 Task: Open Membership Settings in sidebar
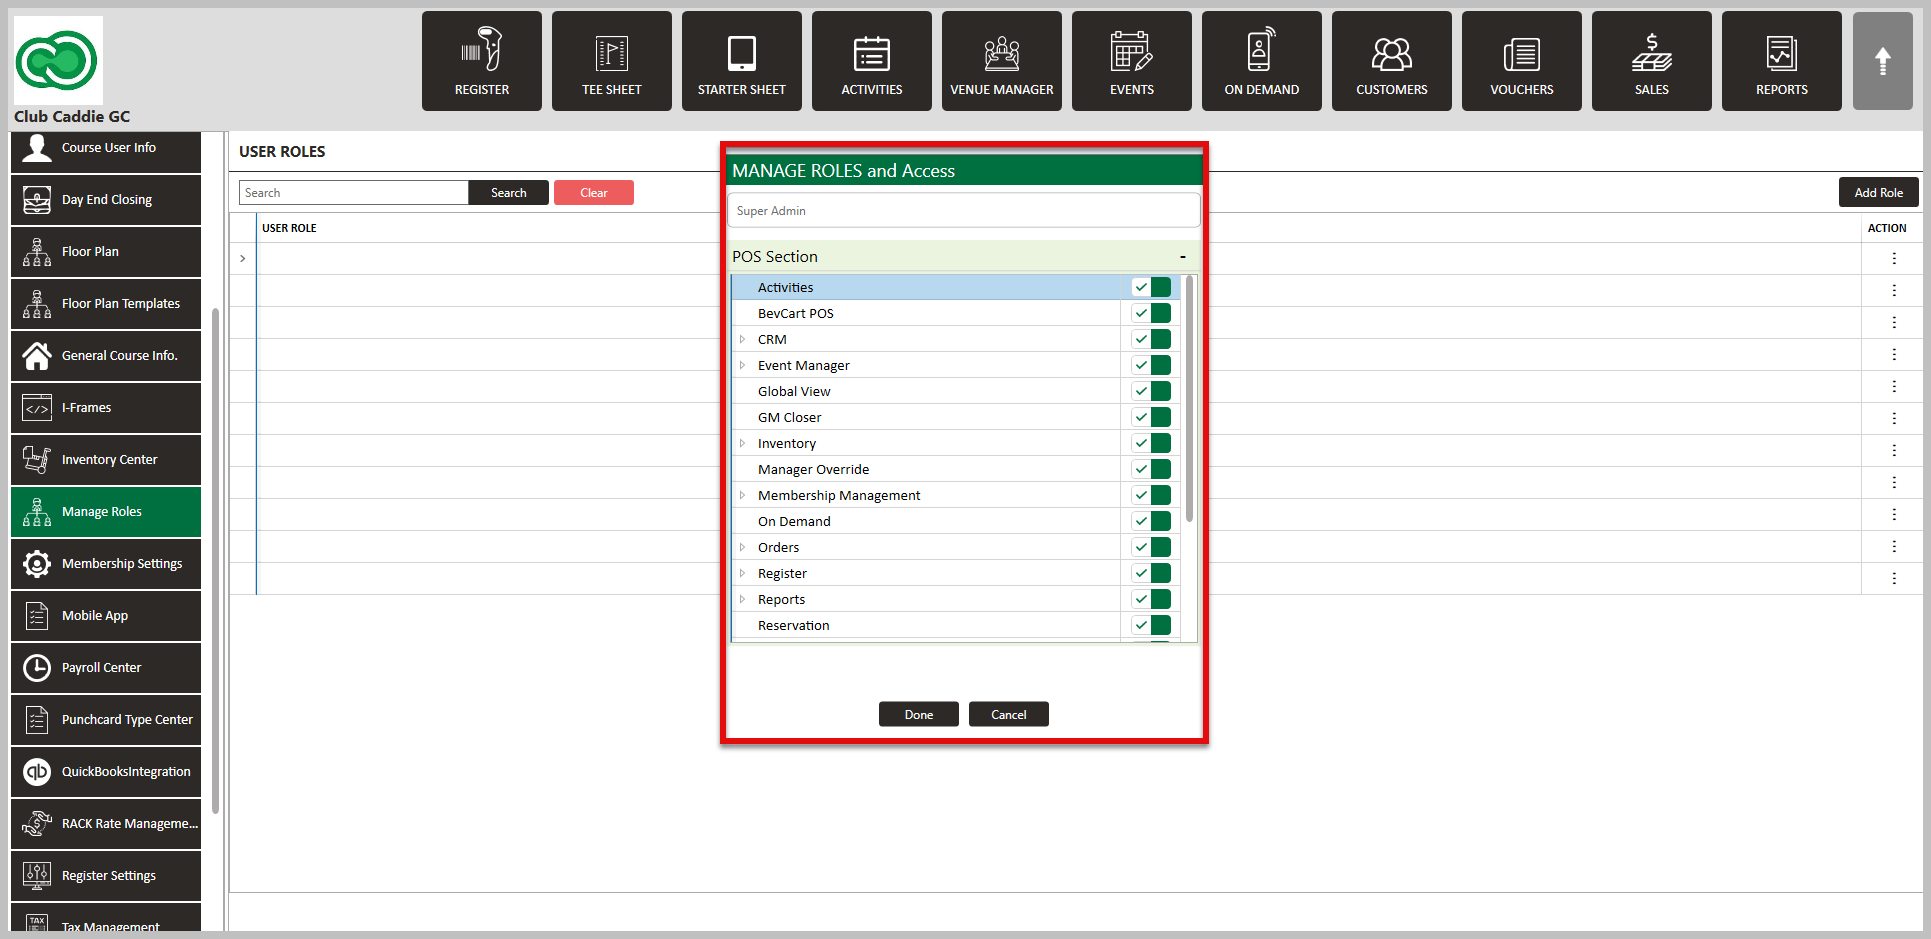106,564
